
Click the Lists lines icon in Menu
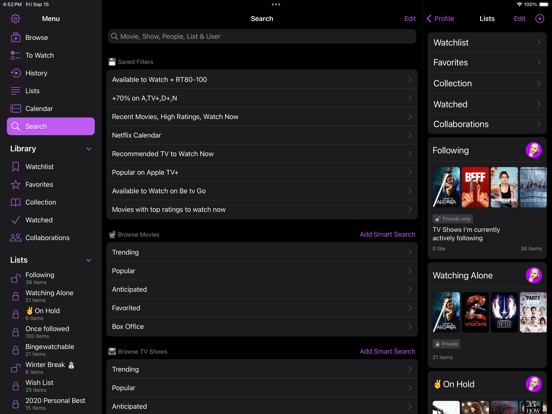(15, 91)
